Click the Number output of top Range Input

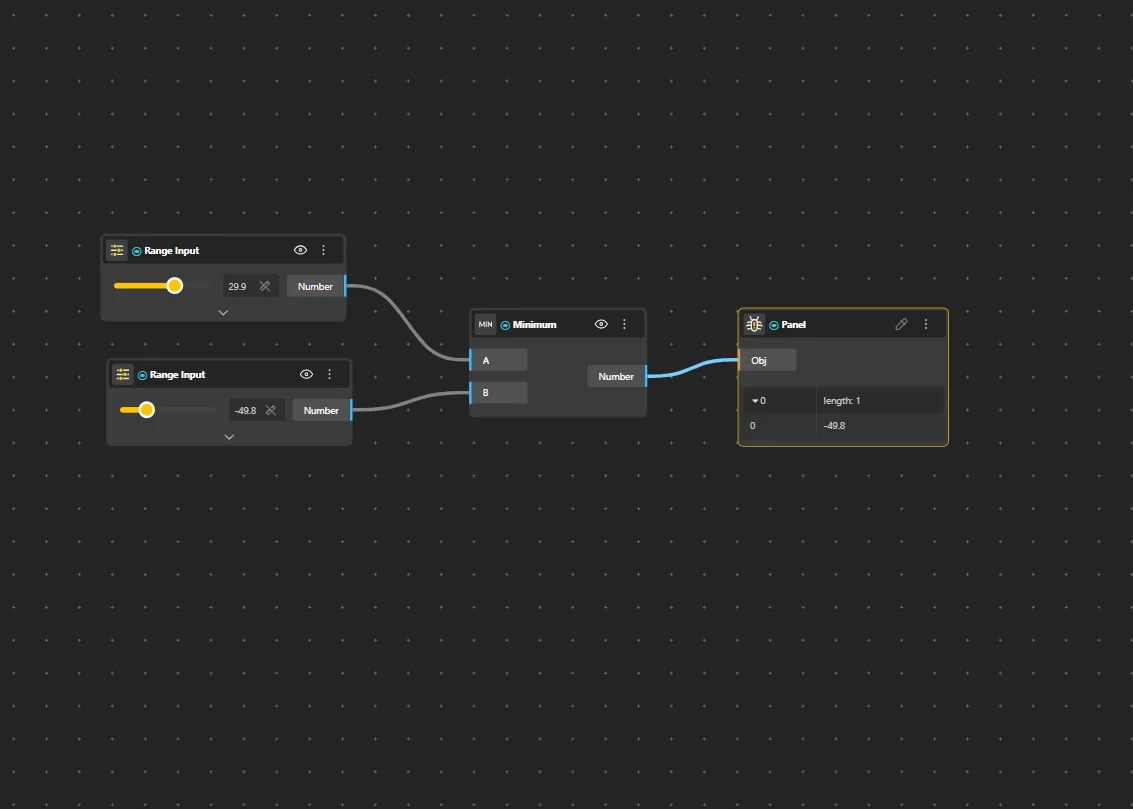(x=315, y=286)
